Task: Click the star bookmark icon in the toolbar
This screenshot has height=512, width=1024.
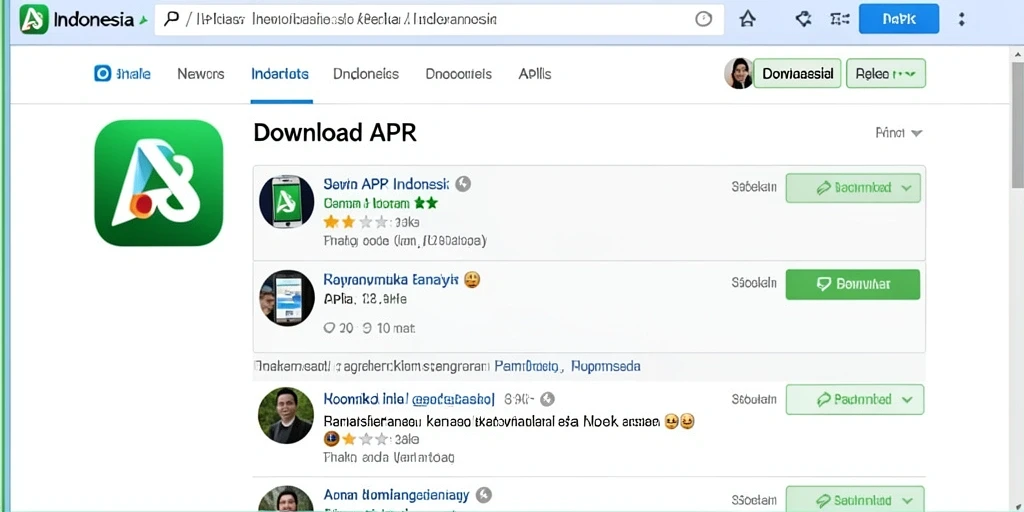Action: coord(747,19)
